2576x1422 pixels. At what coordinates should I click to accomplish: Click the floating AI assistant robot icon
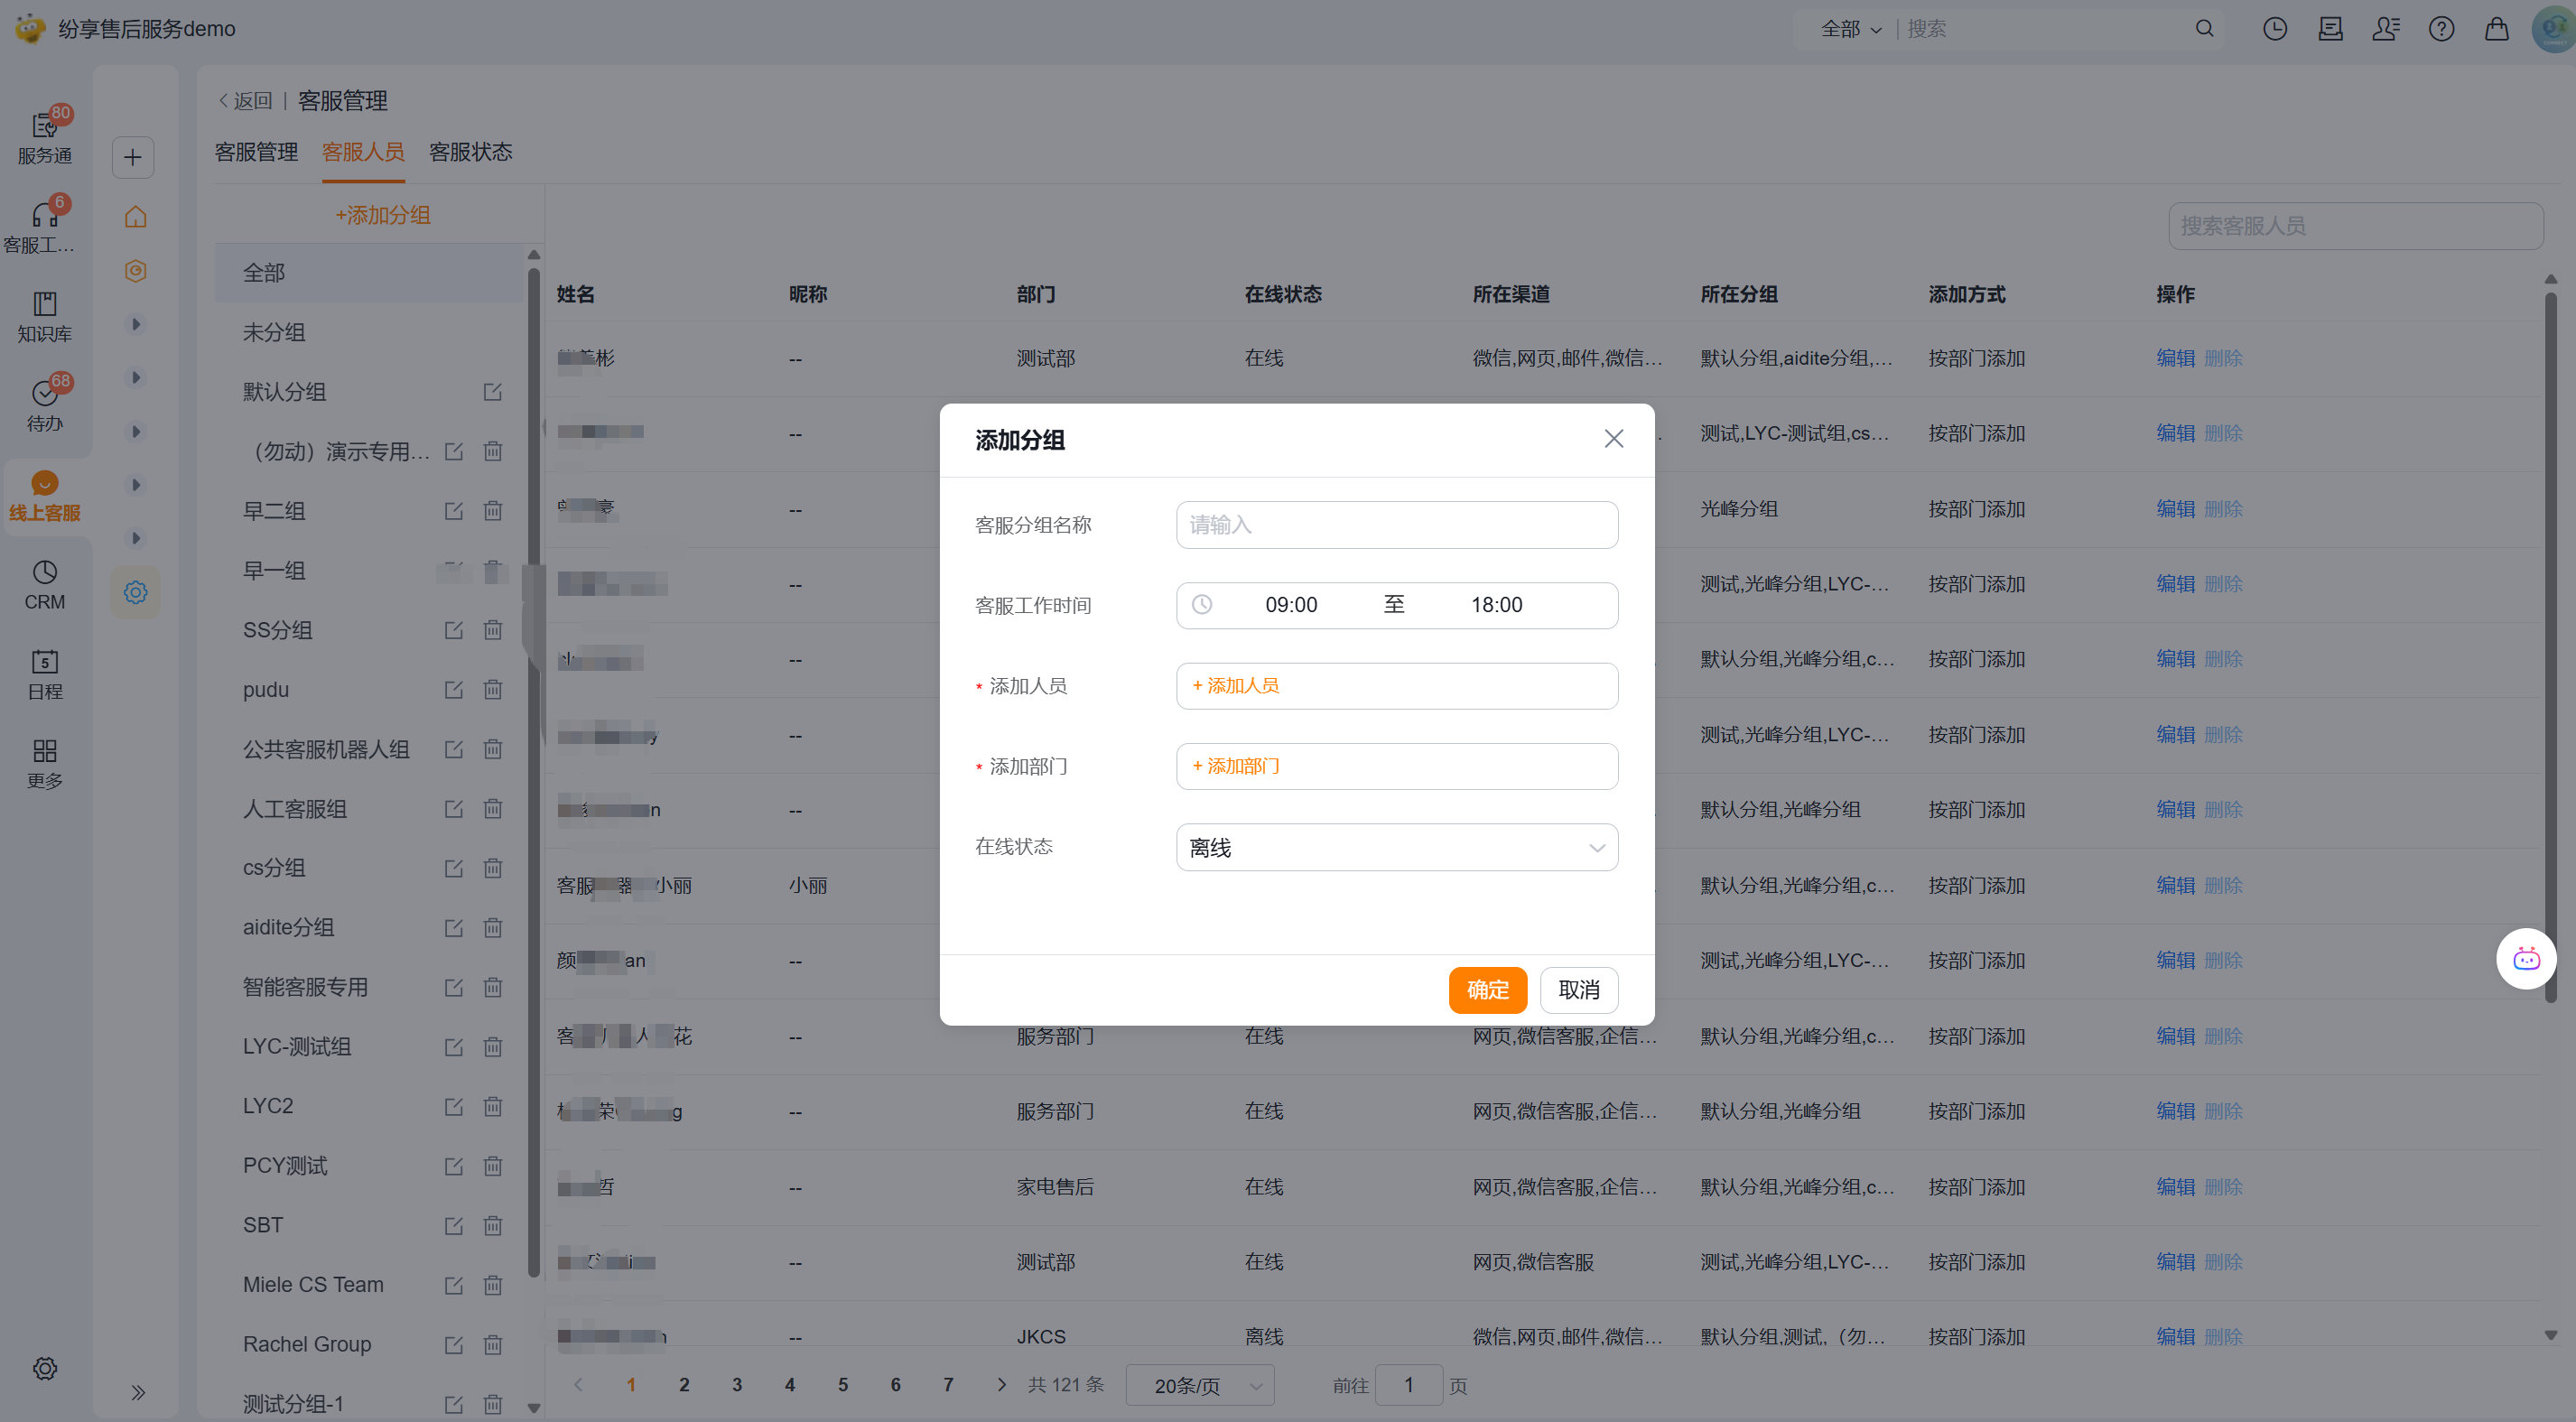click(x=2525, y=959)
